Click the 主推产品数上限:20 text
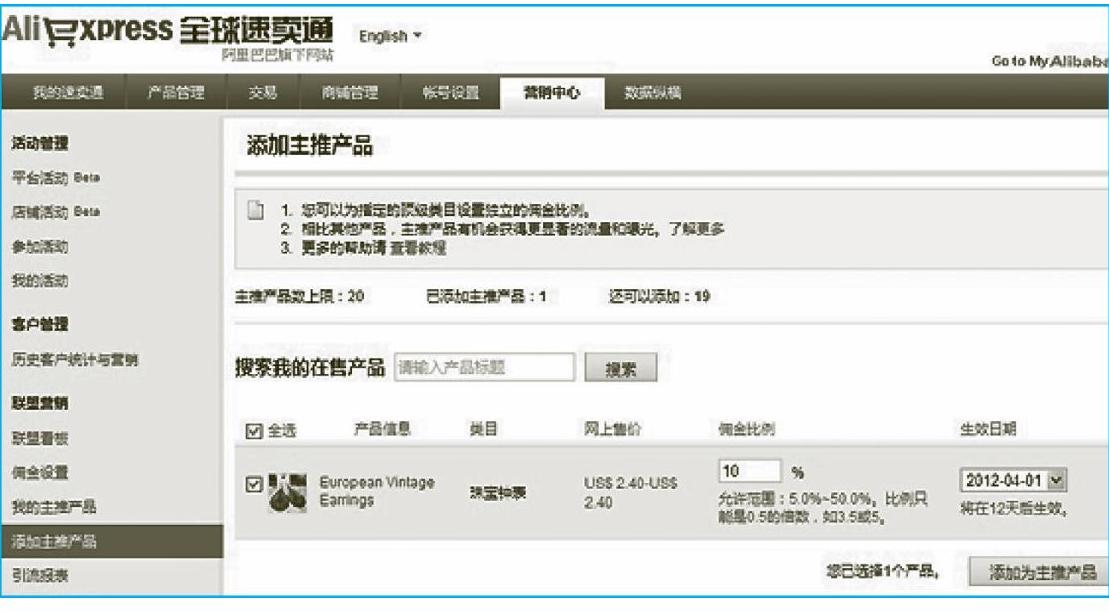 (x=300, y=296)
